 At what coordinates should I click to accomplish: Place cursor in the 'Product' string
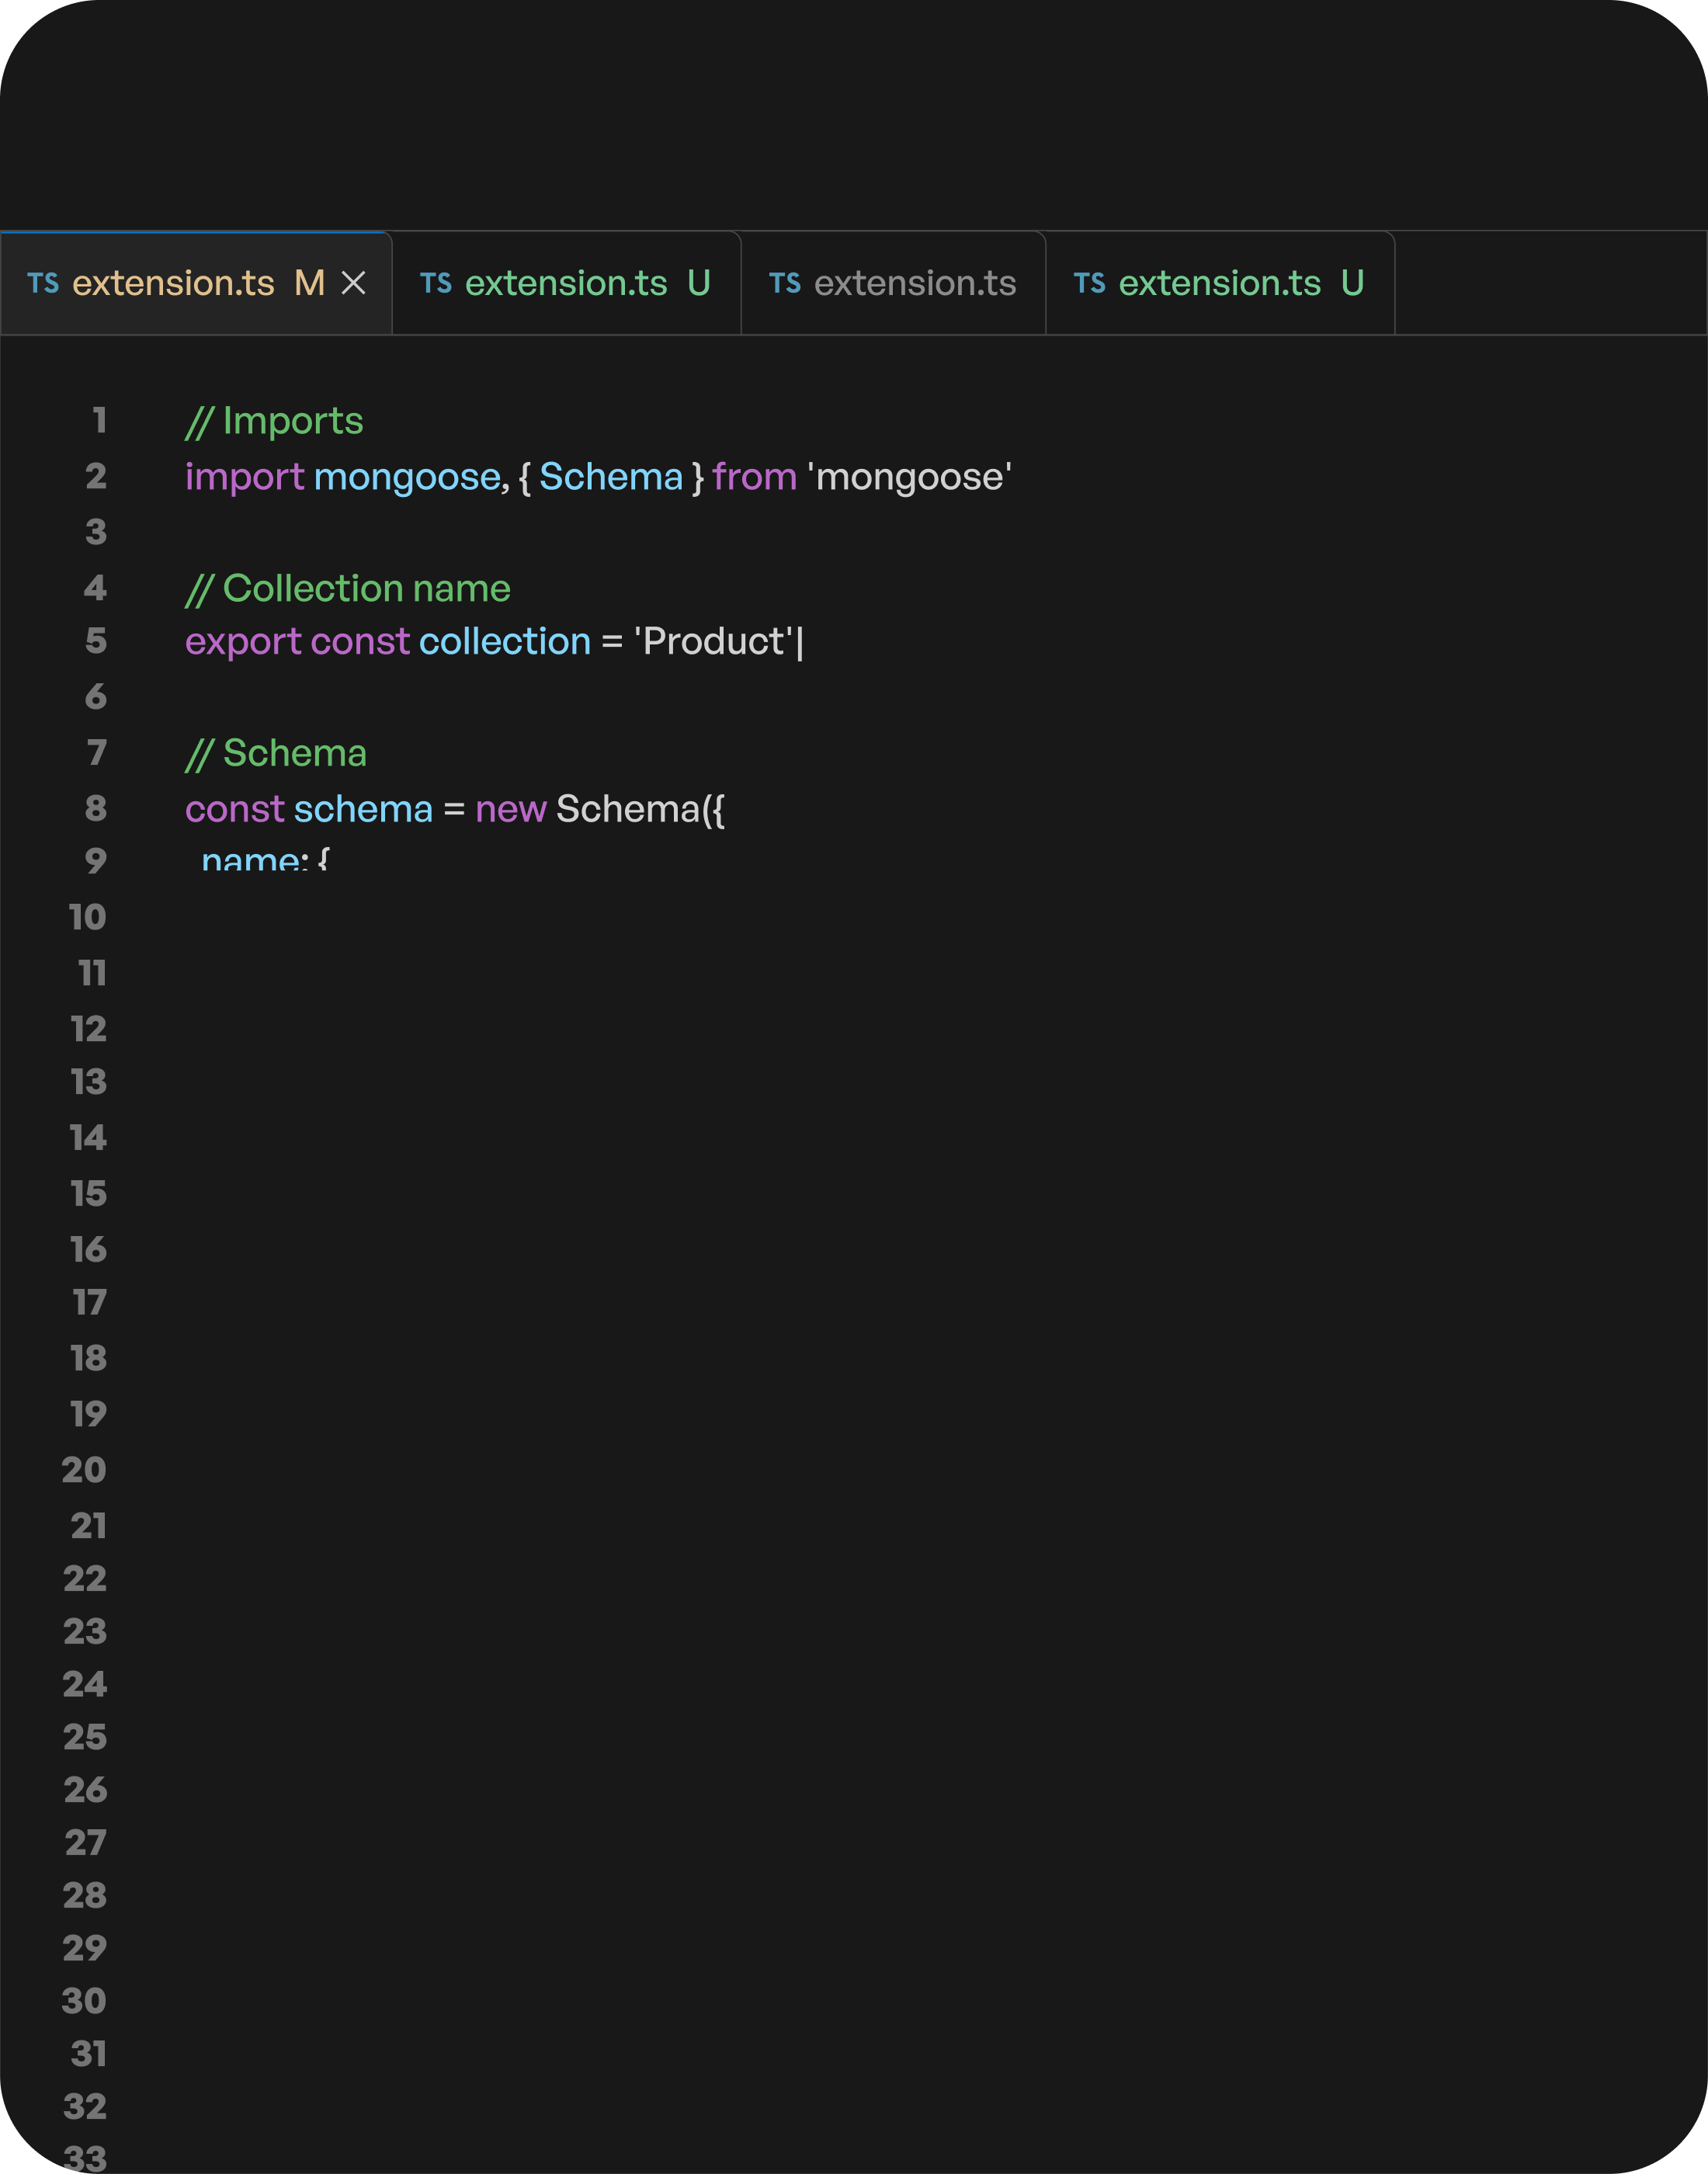[x=714, y=641]
